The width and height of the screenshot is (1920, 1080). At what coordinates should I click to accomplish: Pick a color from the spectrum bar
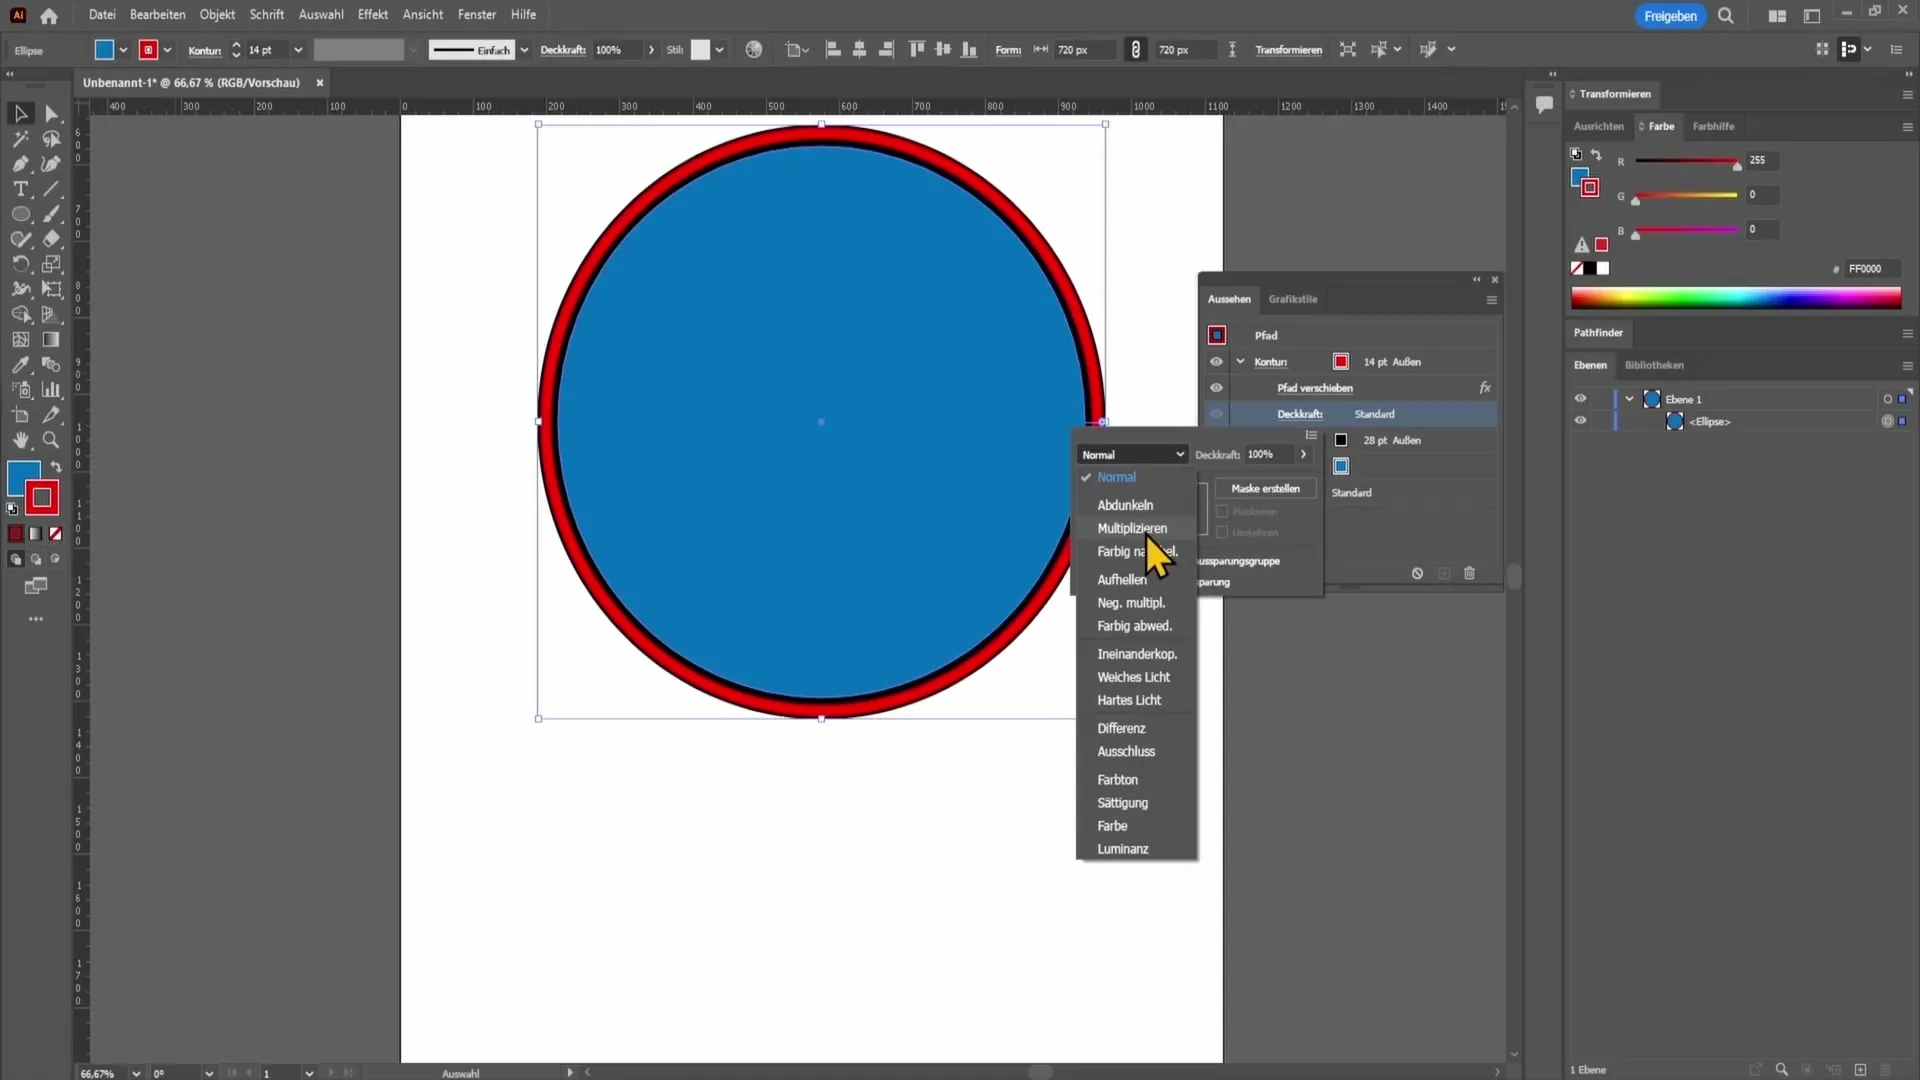click(x=1735, y=298)
